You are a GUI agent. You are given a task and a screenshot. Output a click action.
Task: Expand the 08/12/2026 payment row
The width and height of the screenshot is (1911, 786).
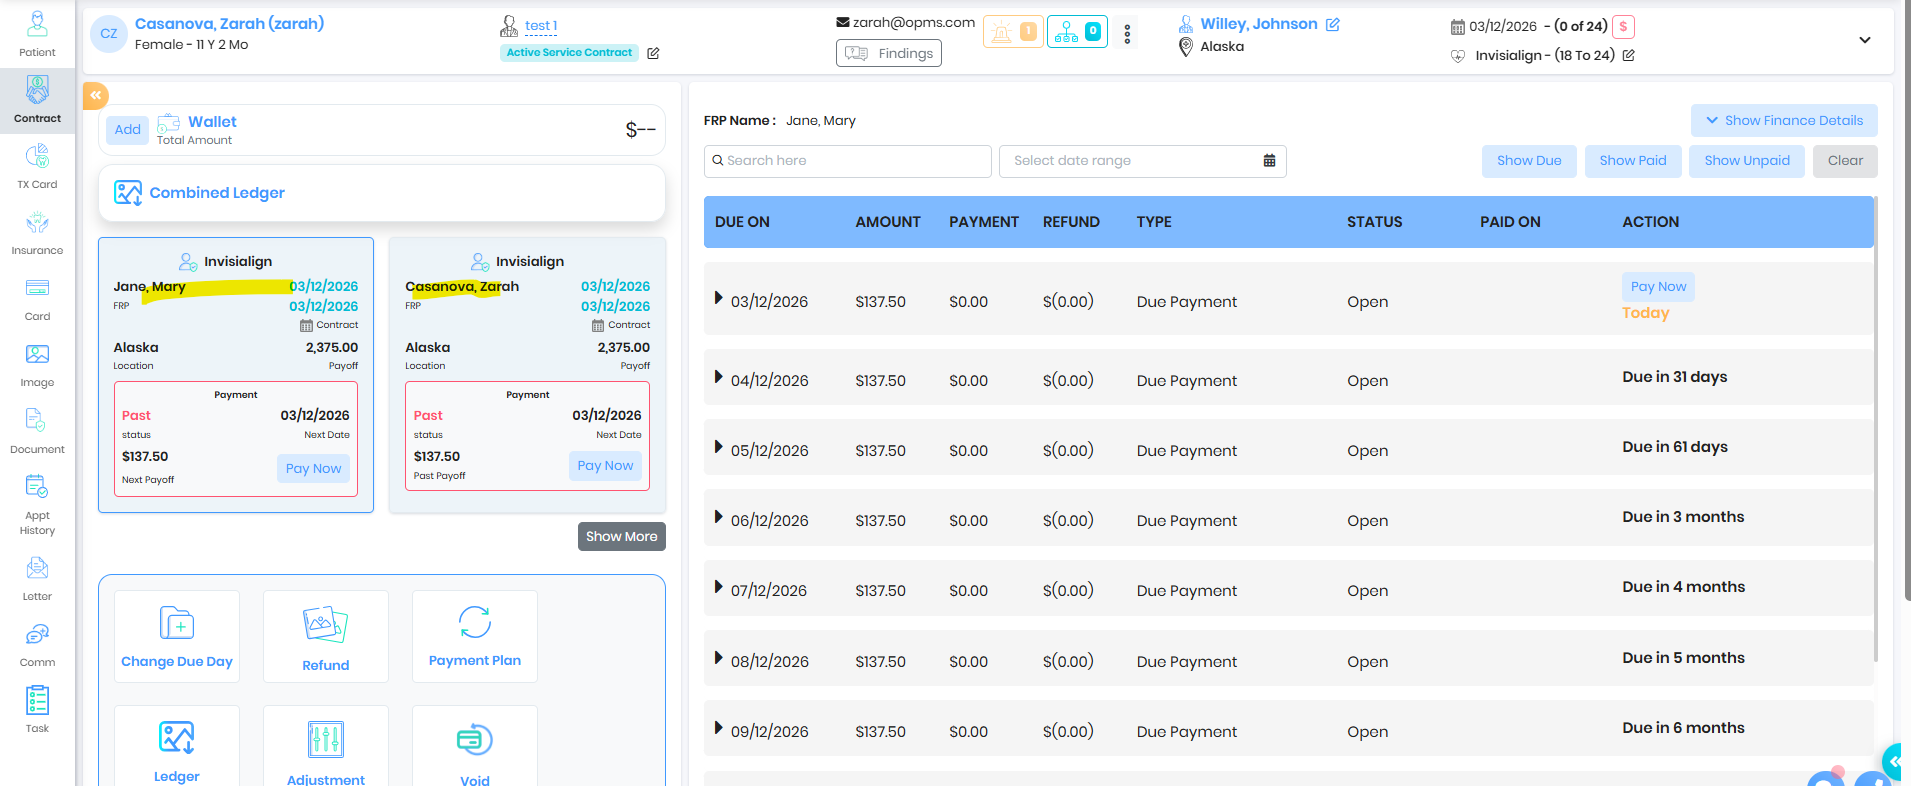point(718,658)
